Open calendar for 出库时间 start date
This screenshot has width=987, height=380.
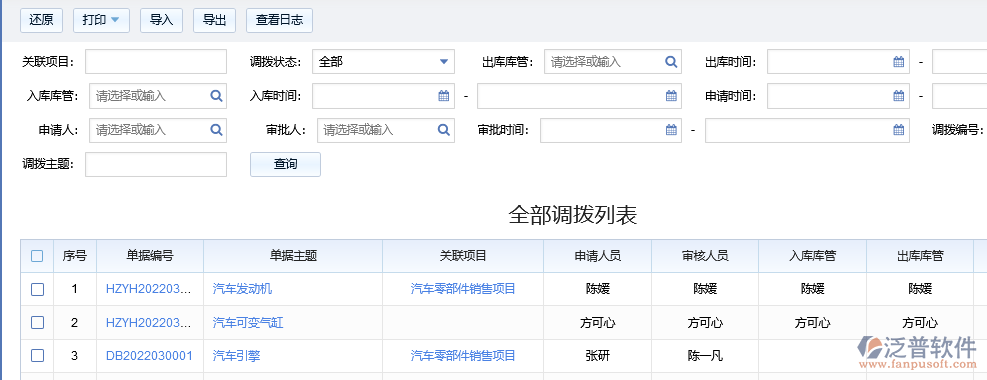tap(899, 62)
